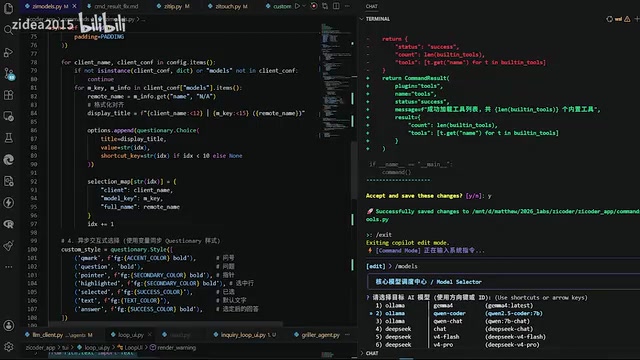Click the "display_title" assignment on line 84

tap(196, 113)
